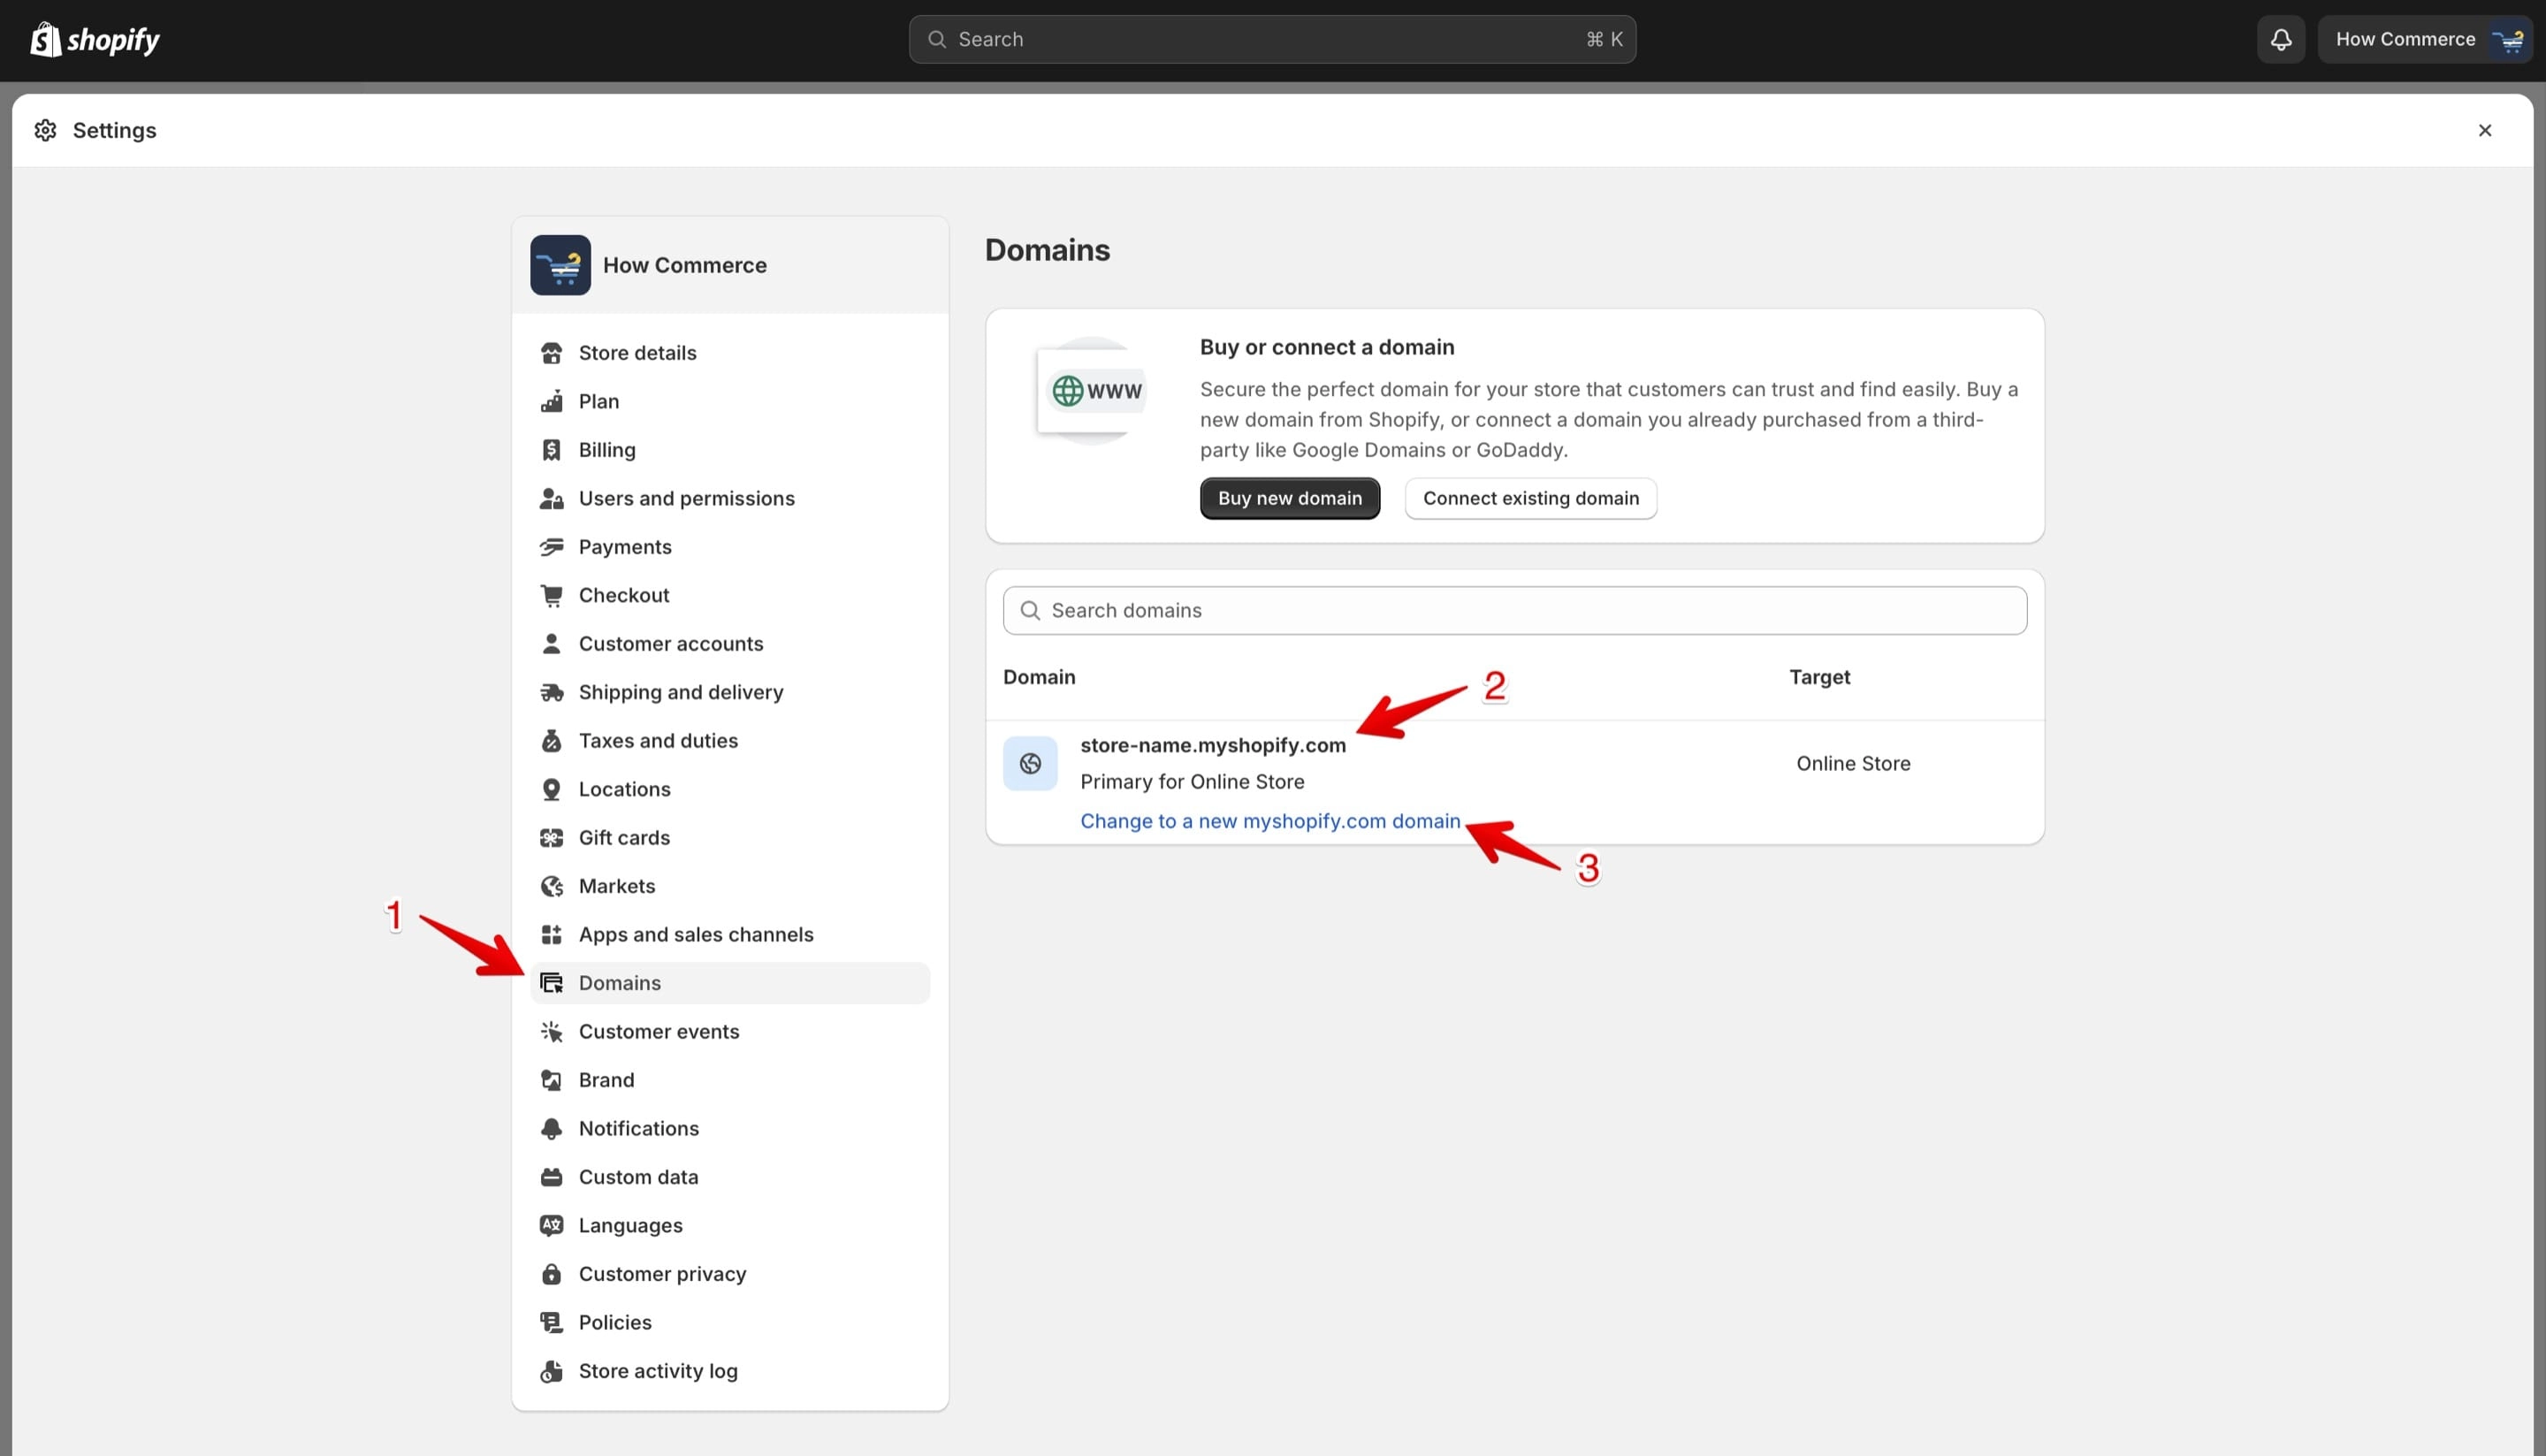Select Markets in the sidebar
This screenshot has height=1456, width=2546.
(730, 886)
